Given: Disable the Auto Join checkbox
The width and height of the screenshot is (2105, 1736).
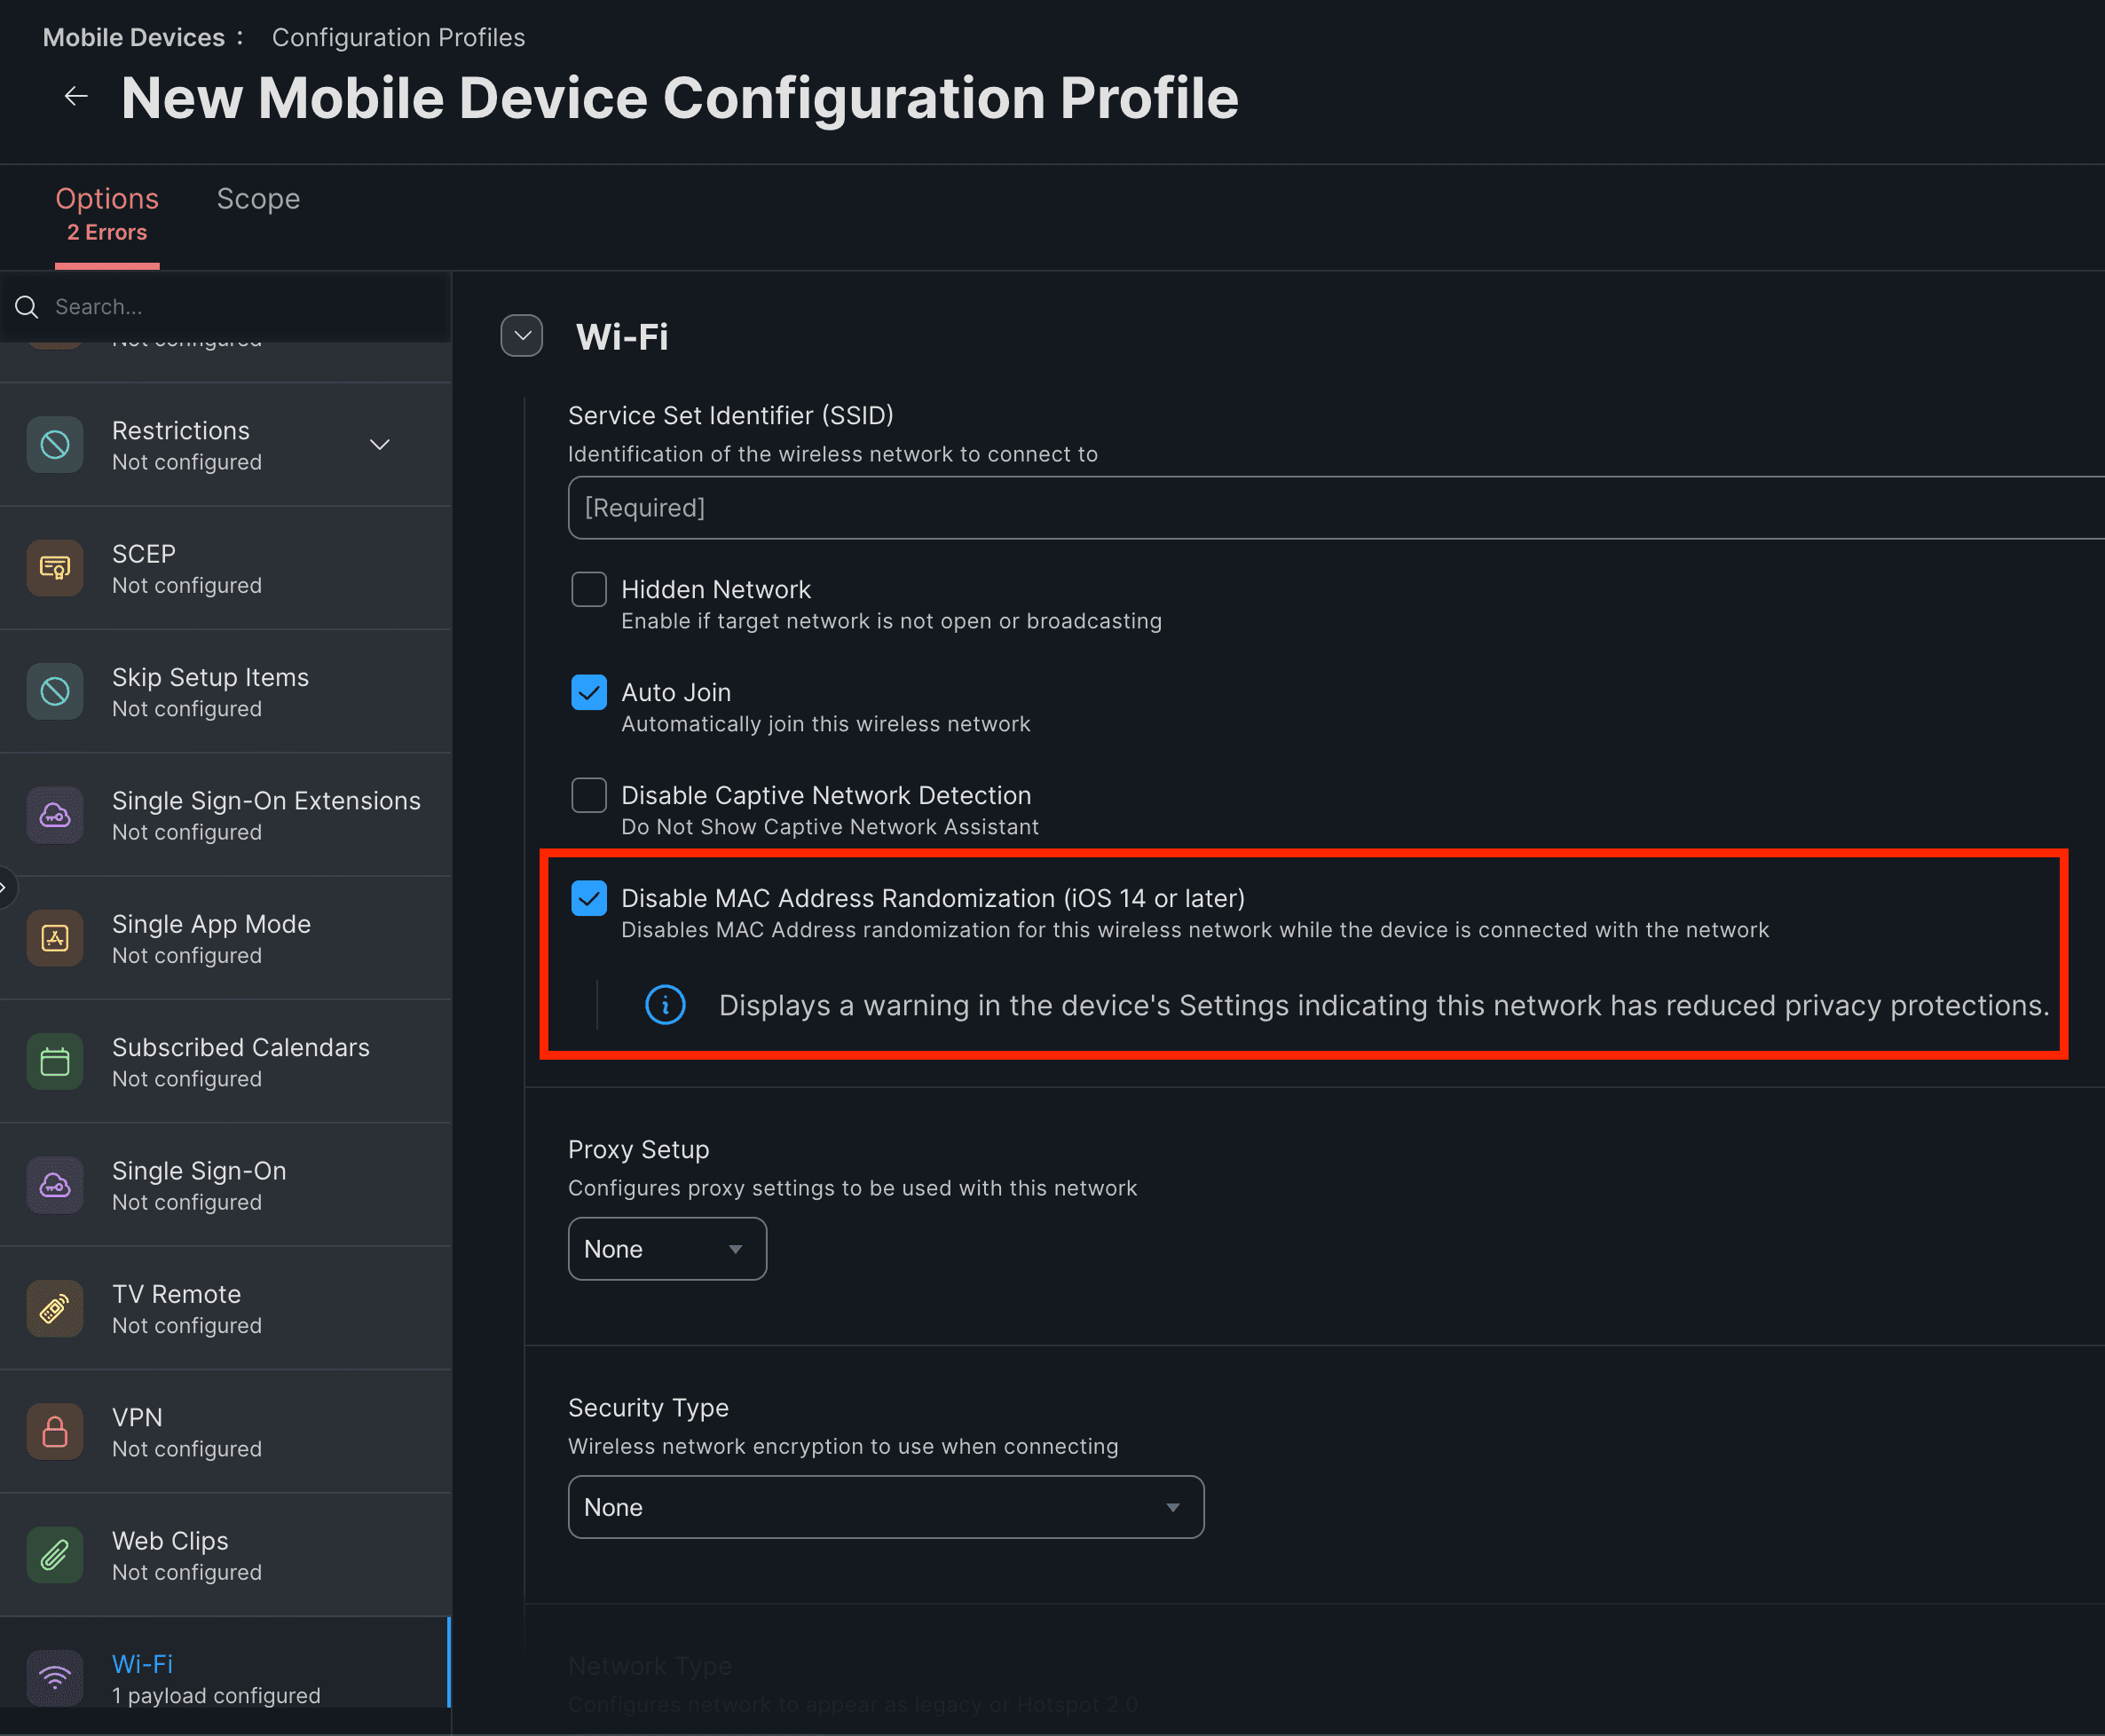Looking at the screenshot, I should pyautogui.click(x=589, y=691).
